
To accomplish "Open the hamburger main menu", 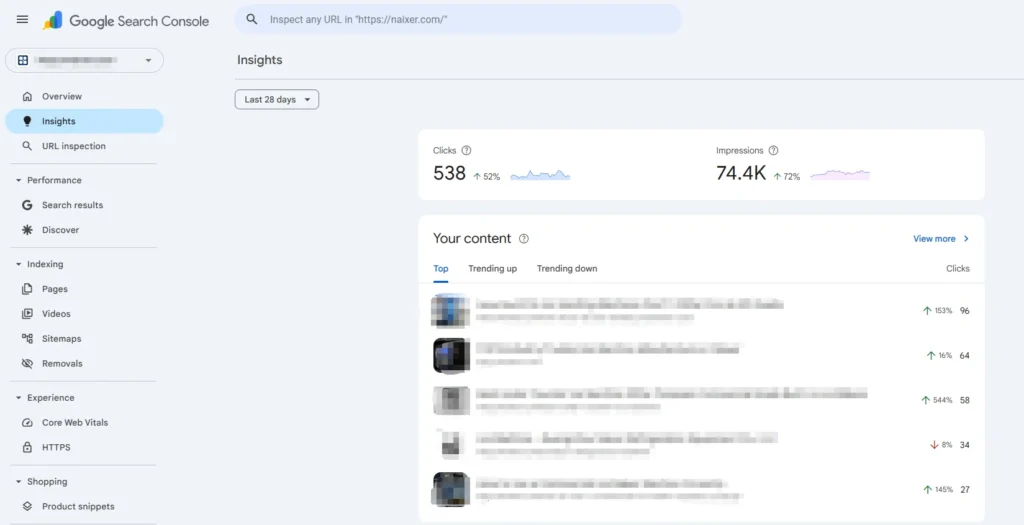I will click(x=22, y=20).
